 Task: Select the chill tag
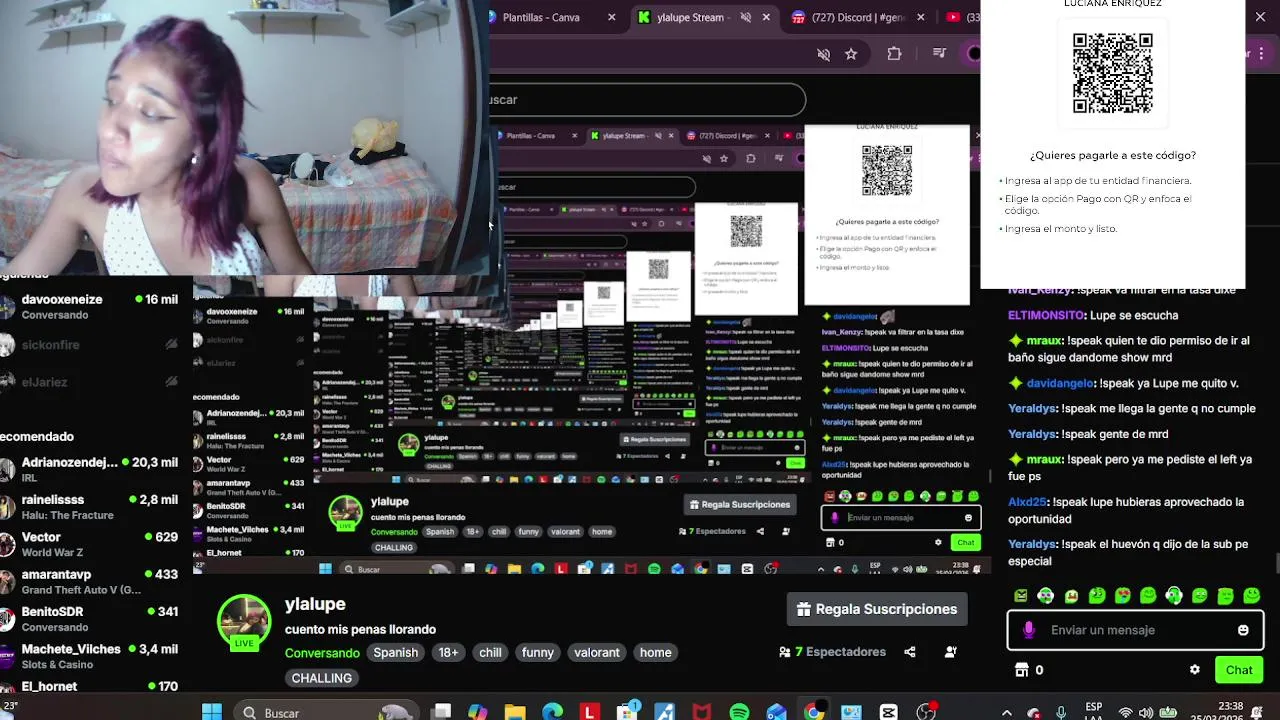490,652
